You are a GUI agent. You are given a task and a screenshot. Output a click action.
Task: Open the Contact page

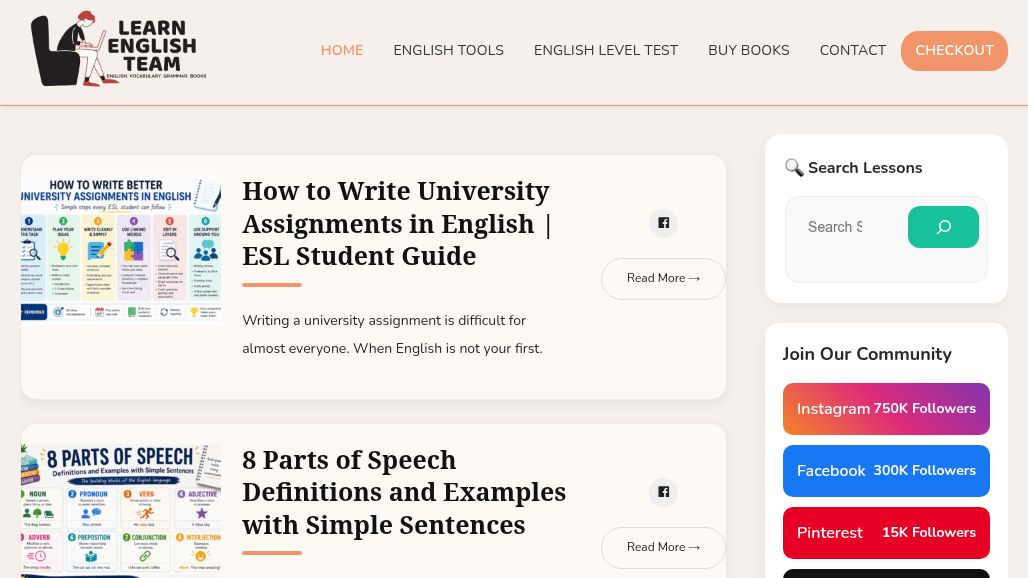[x=852, y=50]
